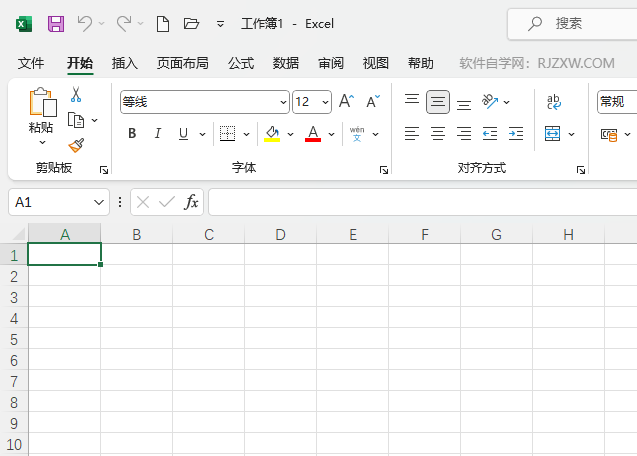Viewport: 637px width, 456px height.
Task: Open the fill color dropdown arrow
Action: pyautogui.click(x=290, y=134)
